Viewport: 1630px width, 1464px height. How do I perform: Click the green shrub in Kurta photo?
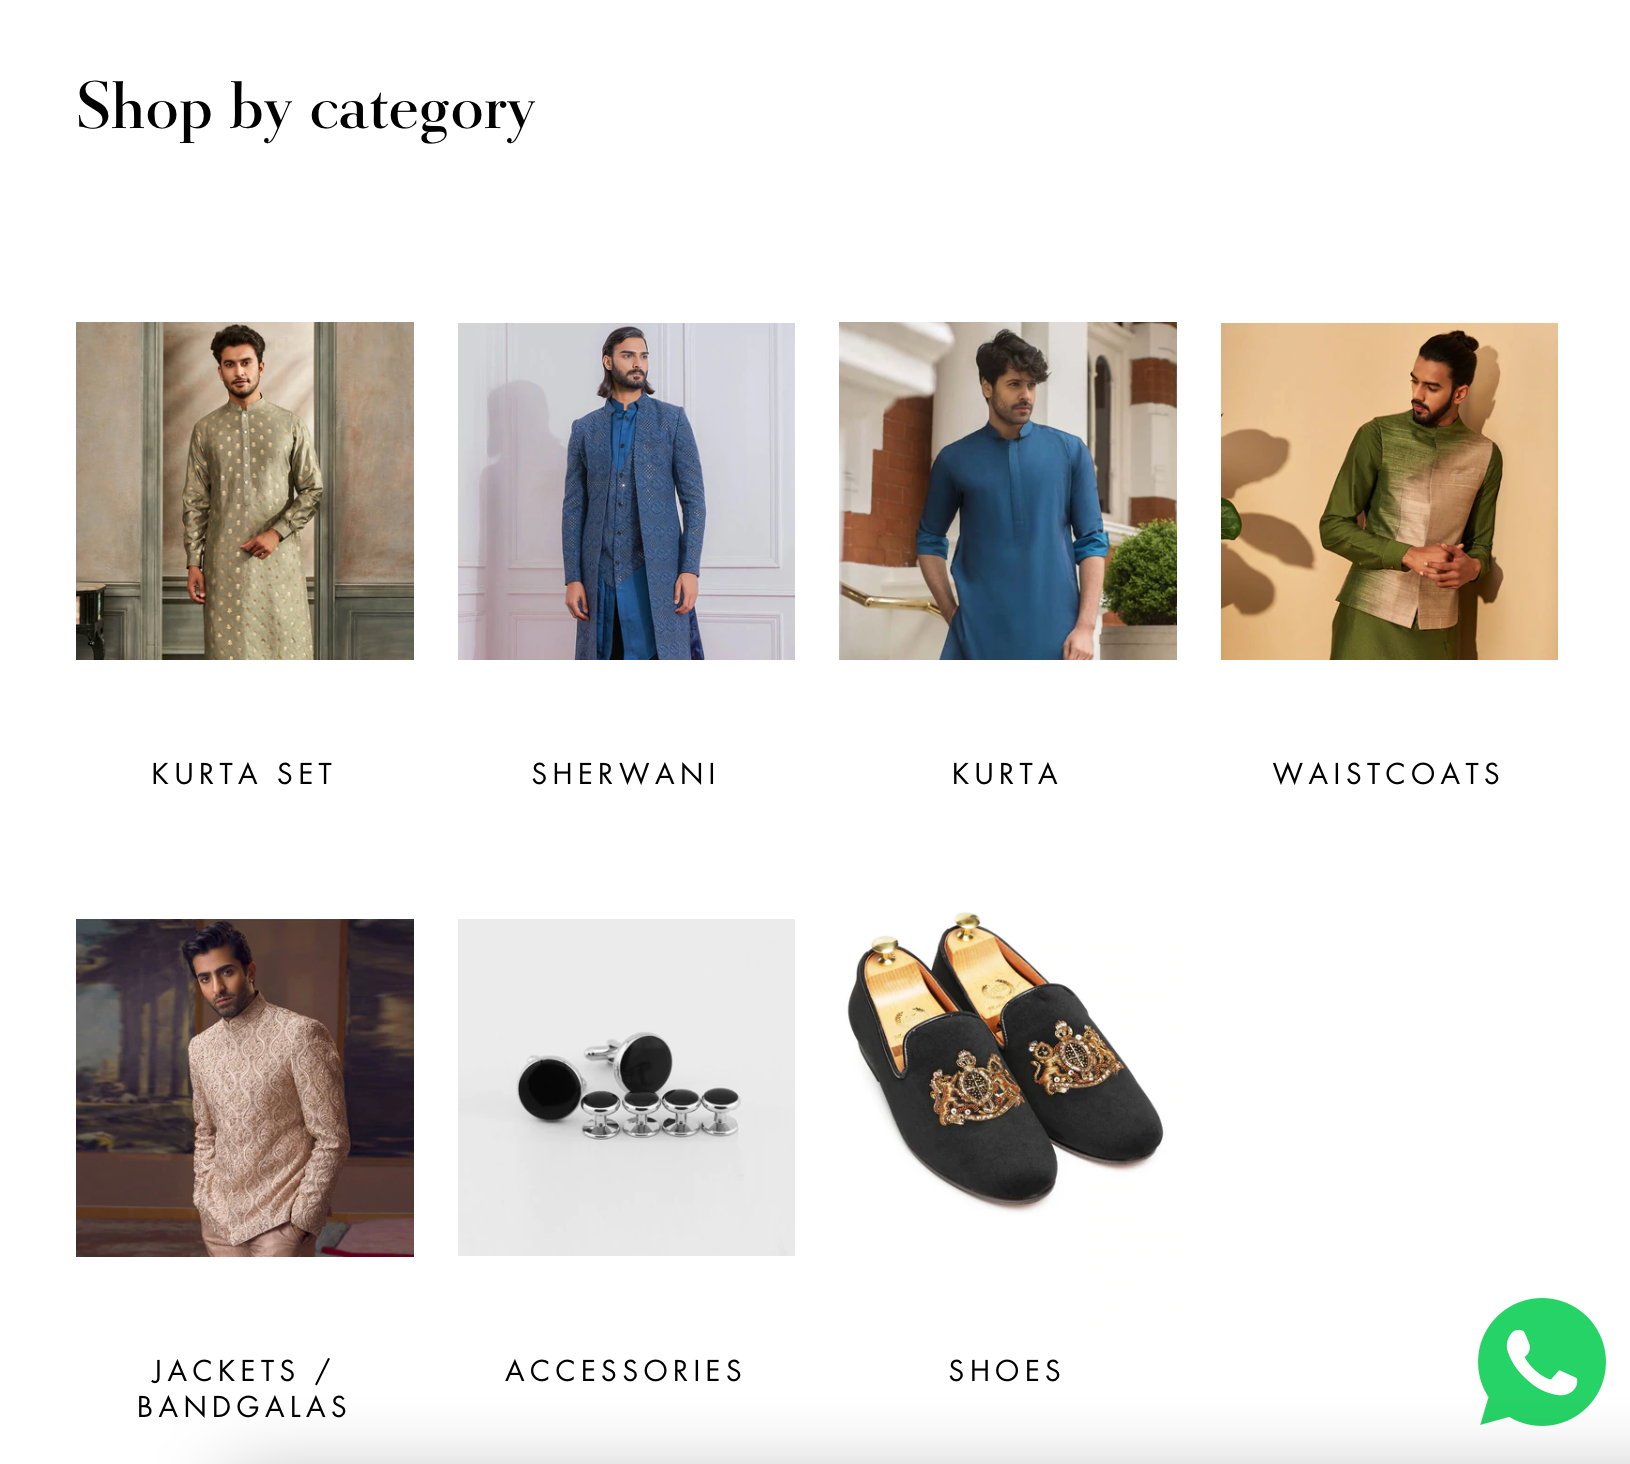(x=1141, y=573)
